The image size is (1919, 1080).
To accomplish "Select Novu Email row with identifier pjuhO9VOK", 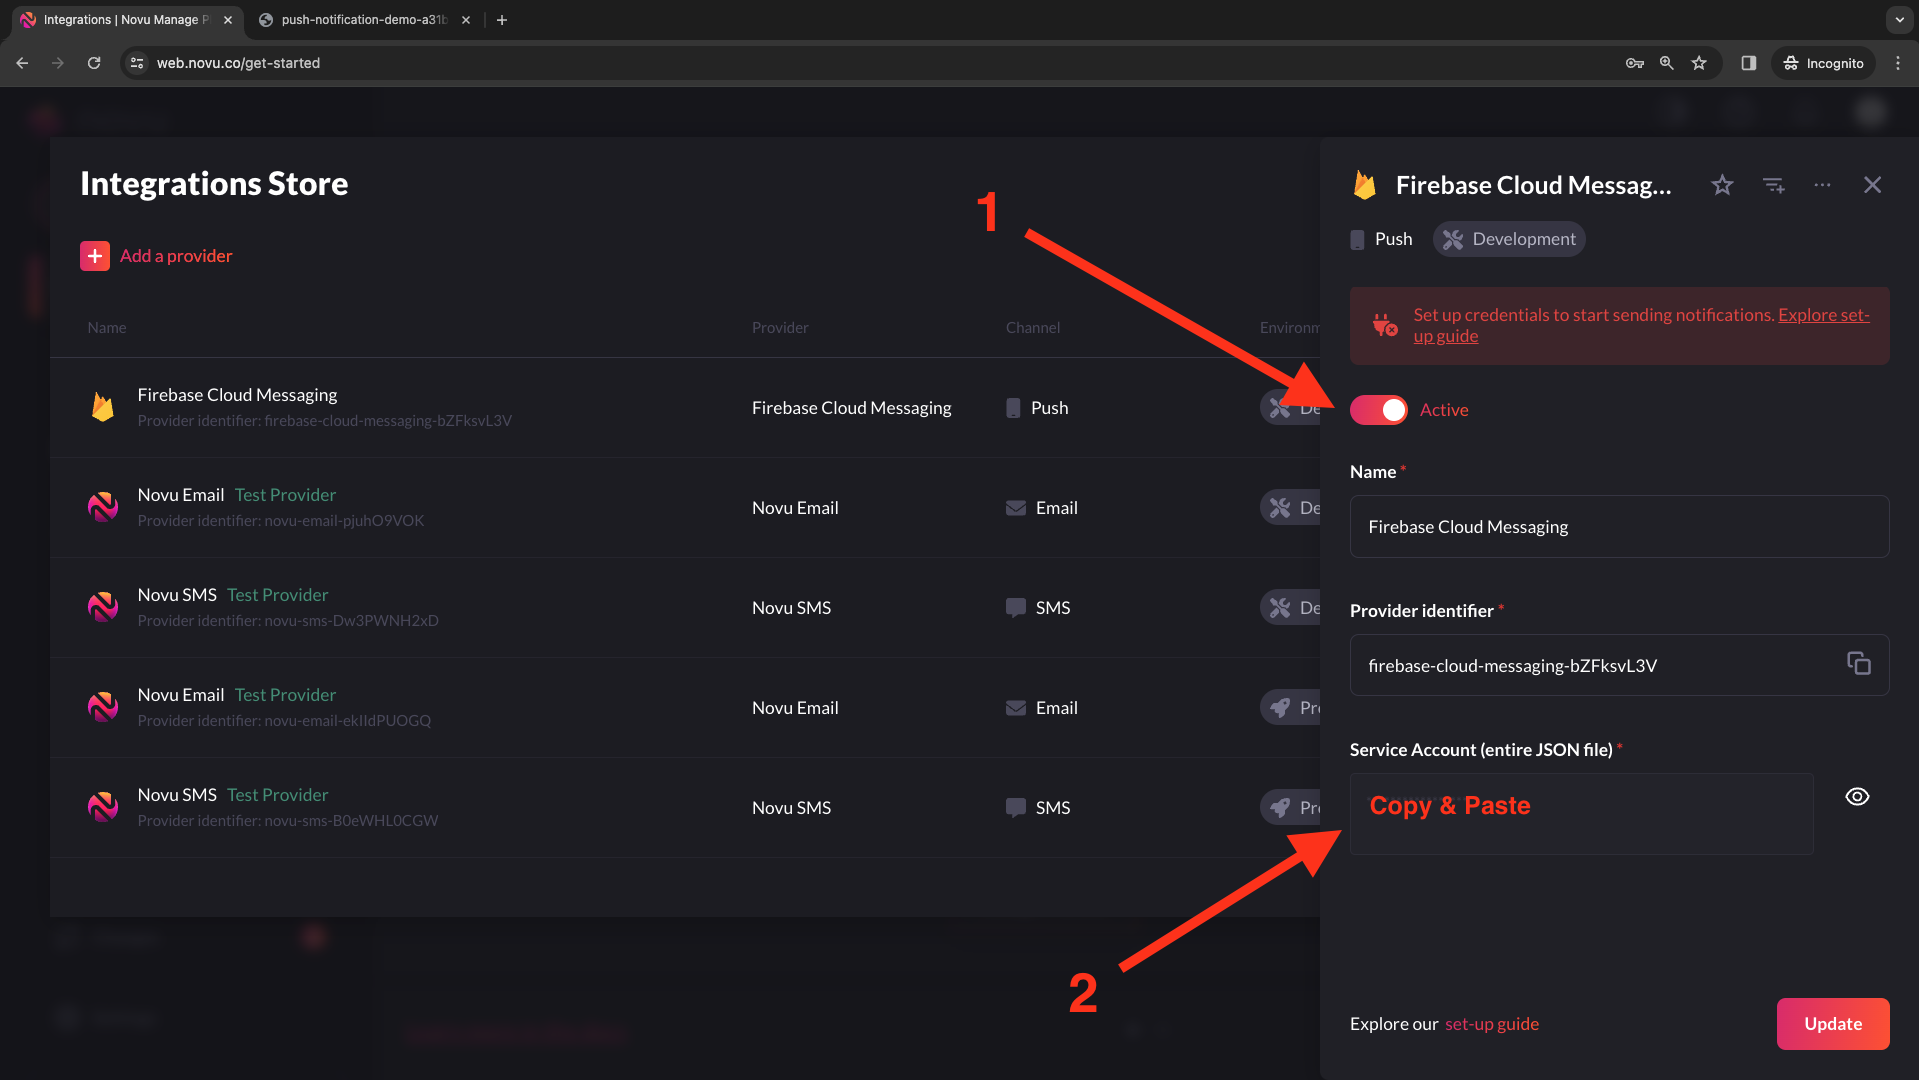I will (685, 507).
